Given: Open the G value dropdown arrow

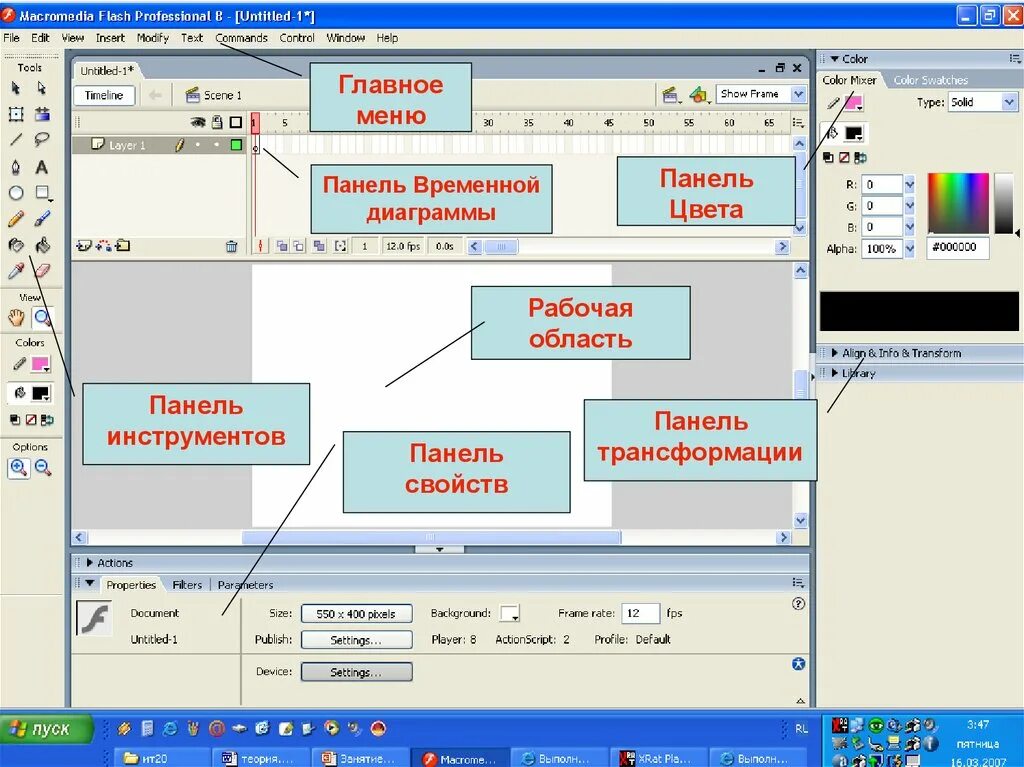Looking at the screenshot, I should coord(910,206).
